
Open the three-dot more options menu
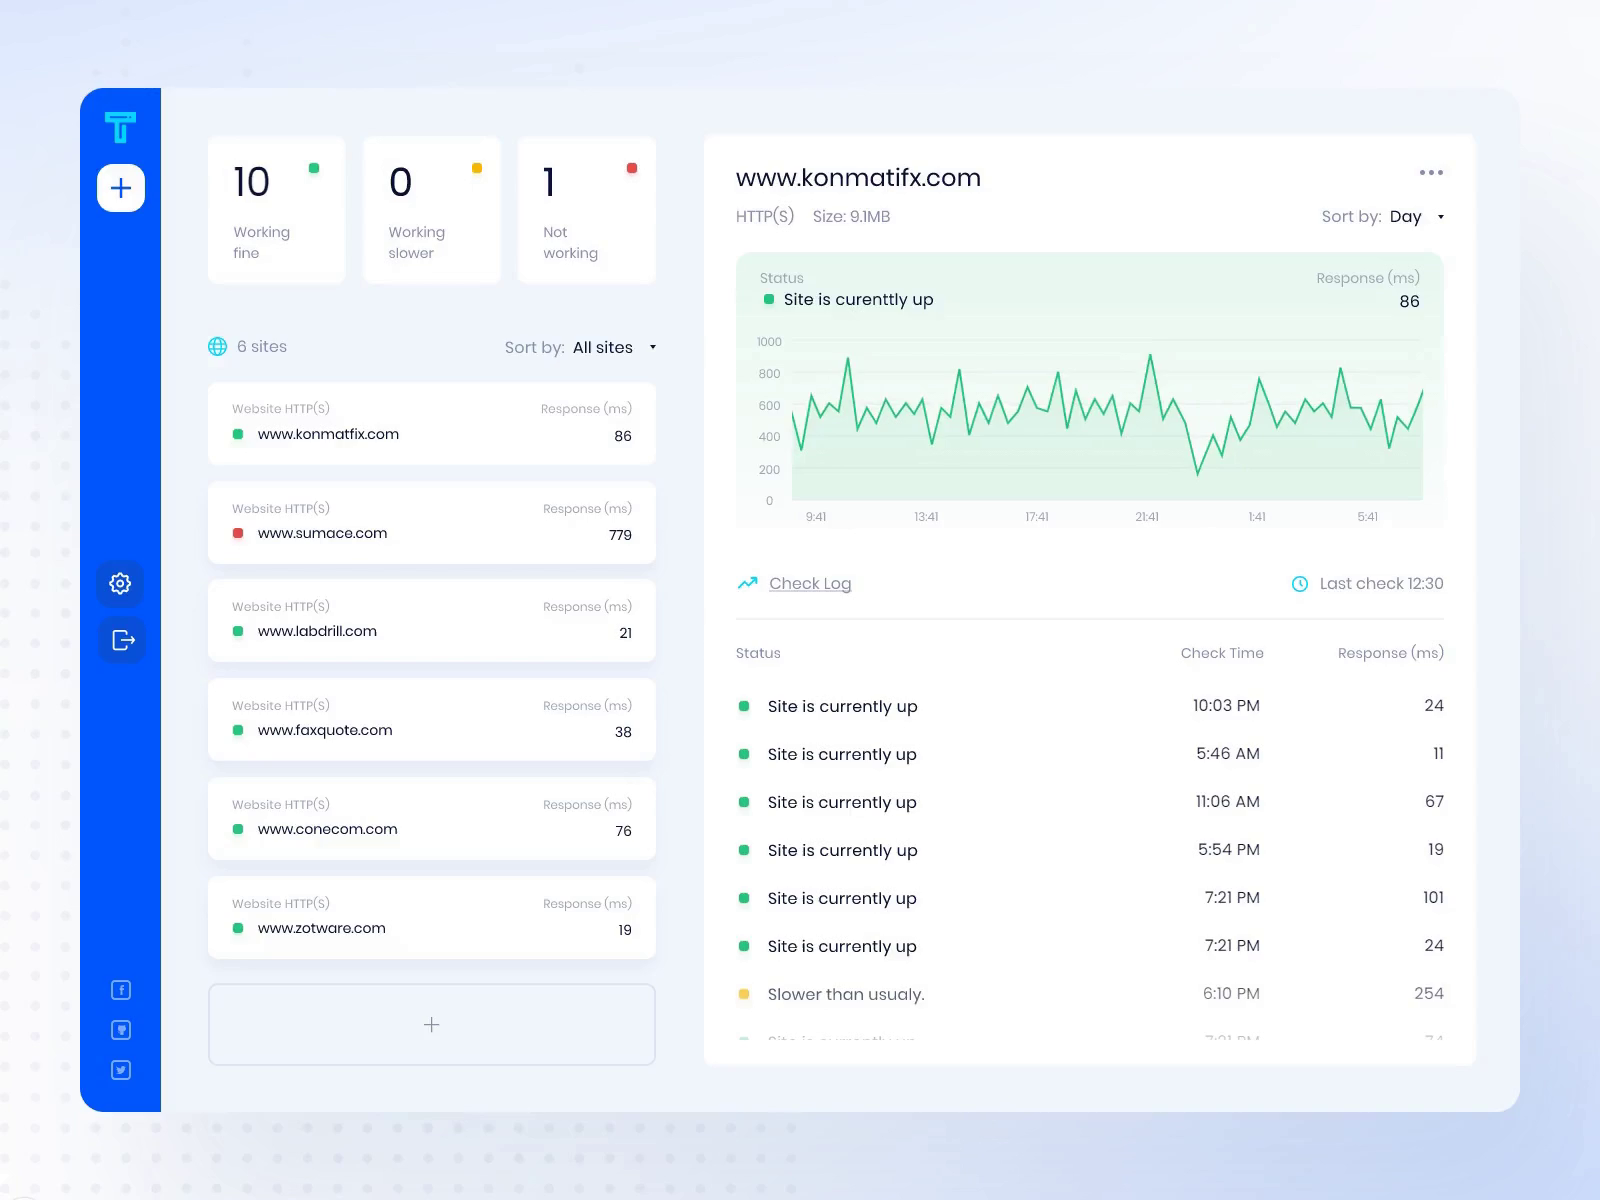(x=1430, y=173)
